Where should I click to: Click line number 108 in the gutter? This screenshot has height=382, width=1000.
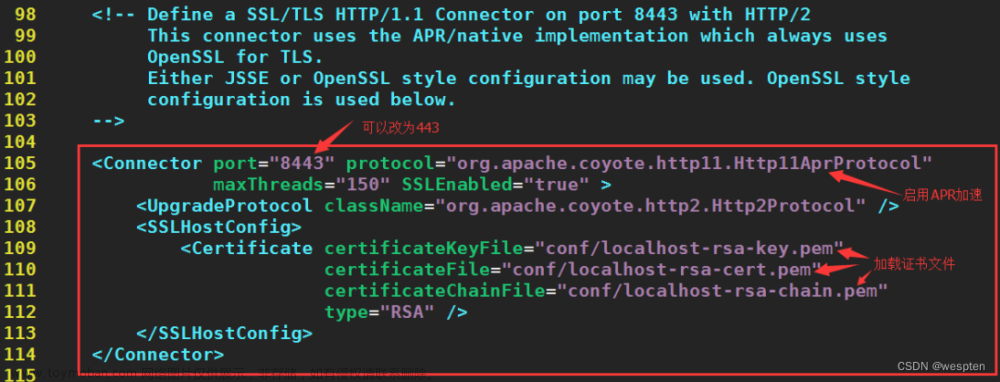pyautogui.click(x=19, y=226)
